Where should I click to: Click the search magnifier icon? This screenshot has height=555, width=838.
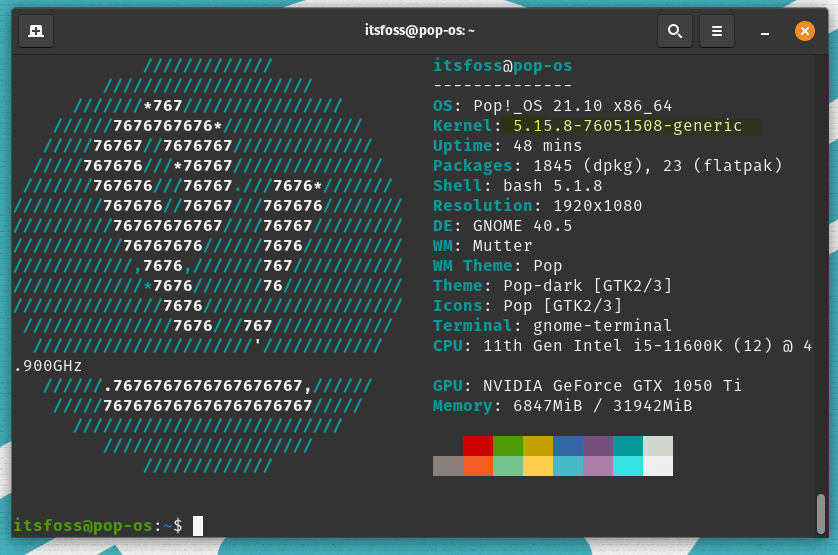(675, 31)
